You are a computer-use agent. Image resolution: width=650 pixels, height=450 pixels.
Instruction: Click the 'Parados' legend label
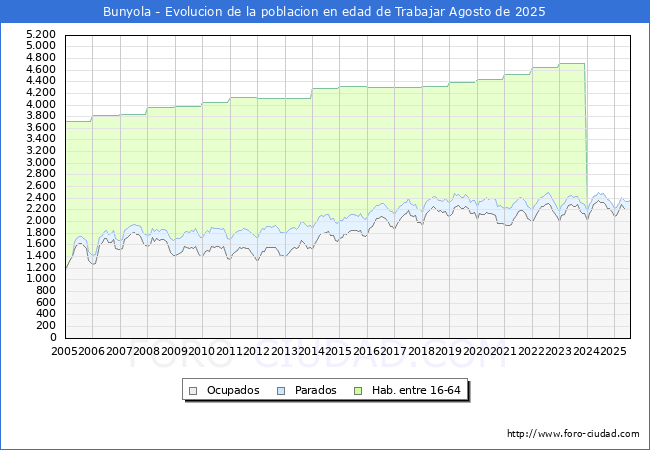[x=315, y=390]
